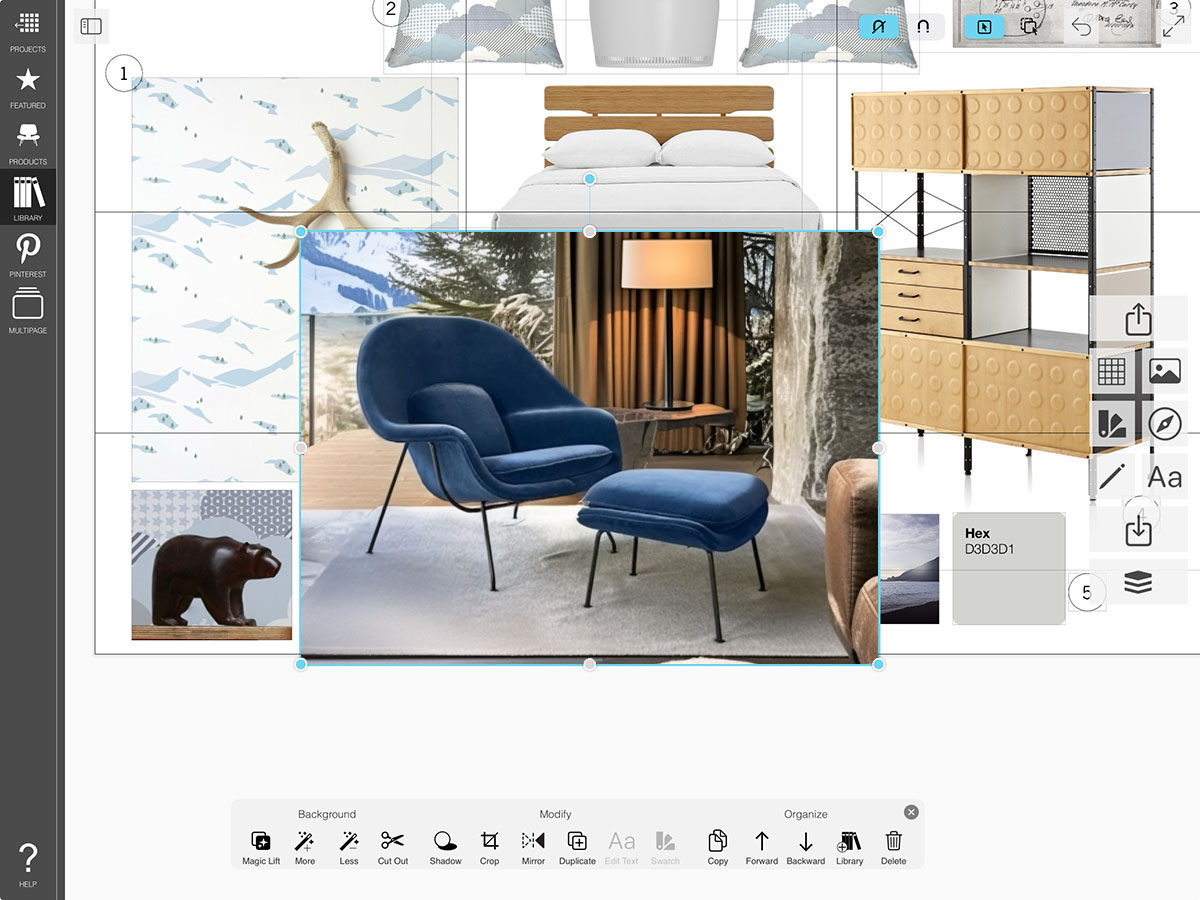Apply Magic Lift to the selected image

(261, 847)
